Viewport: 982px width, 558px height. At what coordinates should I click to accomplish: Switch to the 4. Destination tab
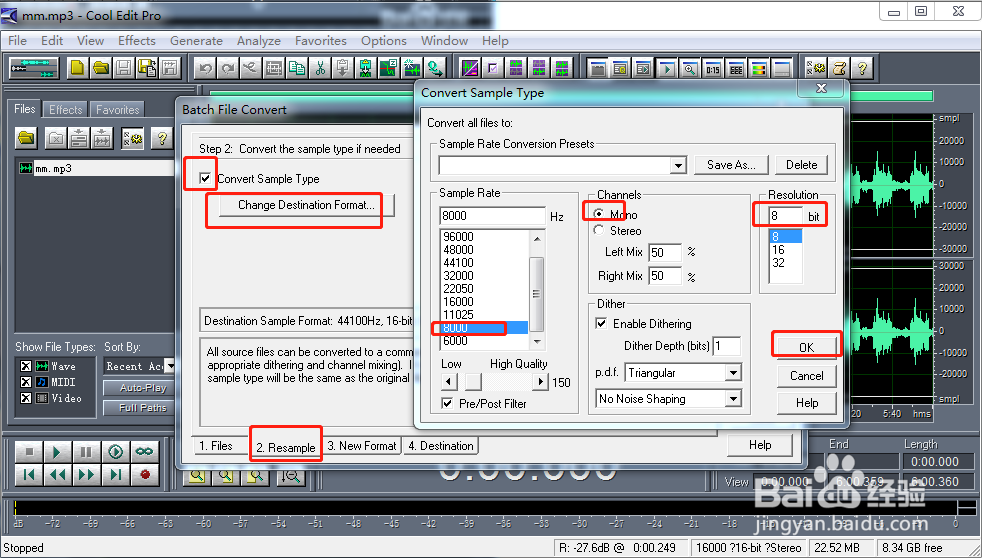click(x=440, y=446)
